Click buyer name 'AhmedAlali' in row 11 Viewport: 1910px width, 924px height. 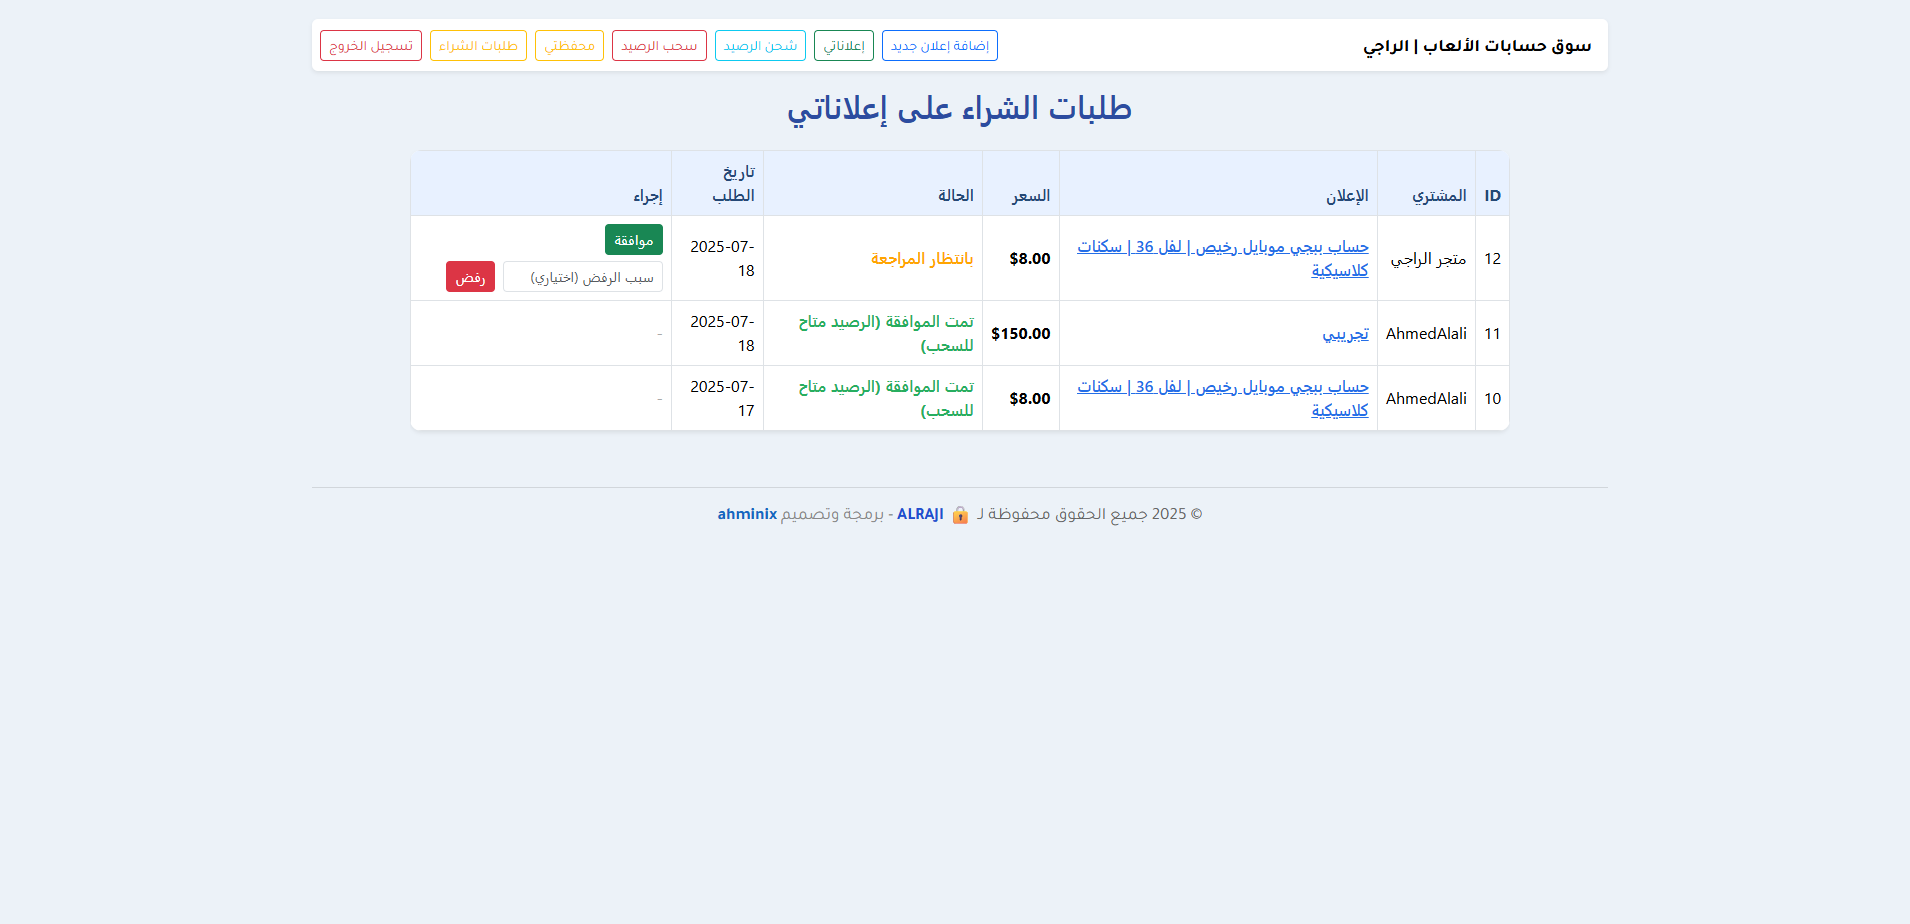pos(1426,334)
